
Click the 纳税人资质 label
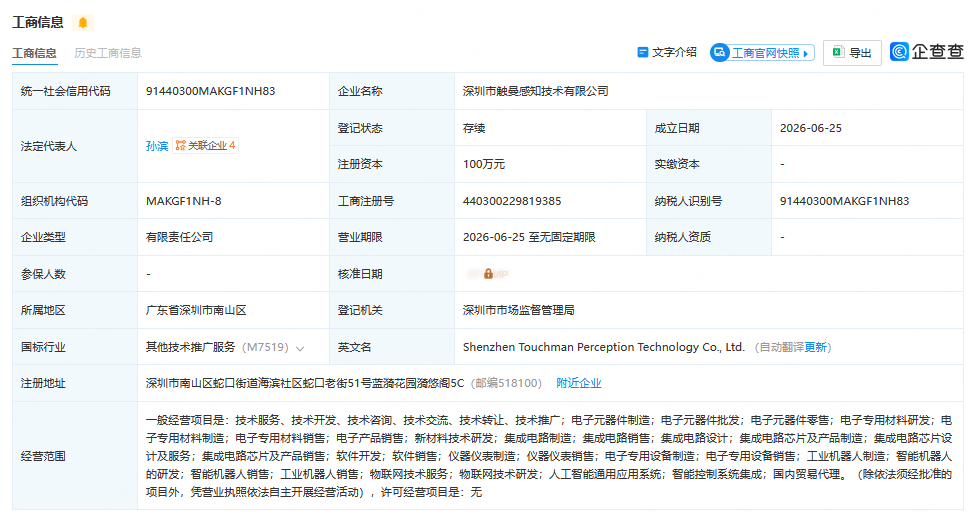683,237
